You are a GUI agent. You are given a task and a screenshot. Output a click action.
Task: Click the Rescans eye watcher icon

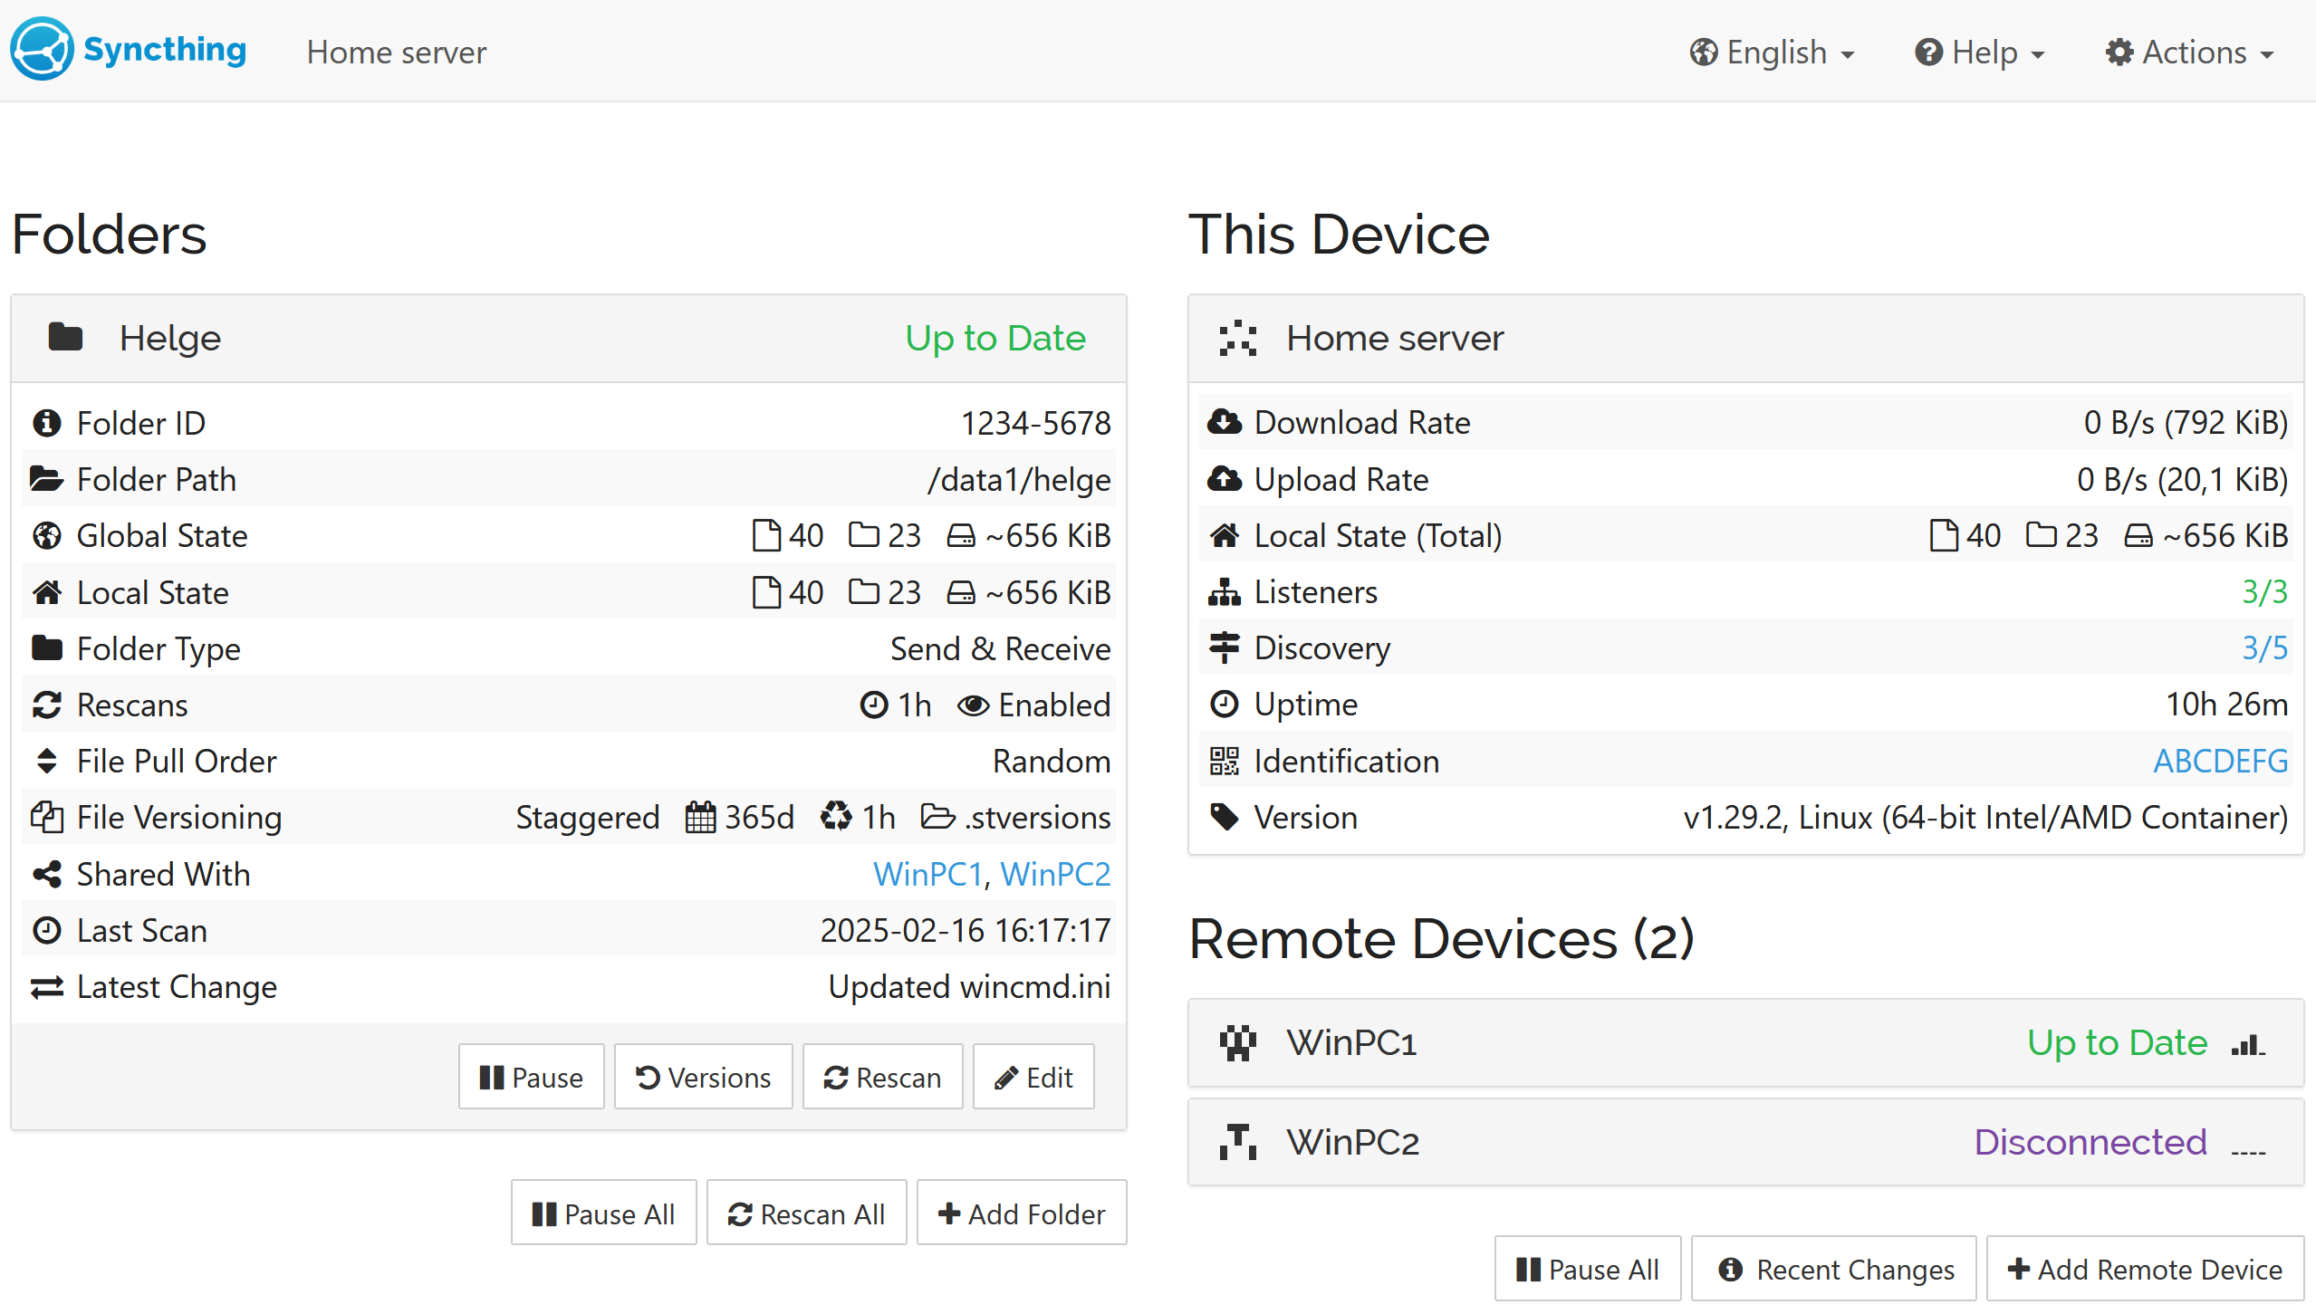[972, 706]
